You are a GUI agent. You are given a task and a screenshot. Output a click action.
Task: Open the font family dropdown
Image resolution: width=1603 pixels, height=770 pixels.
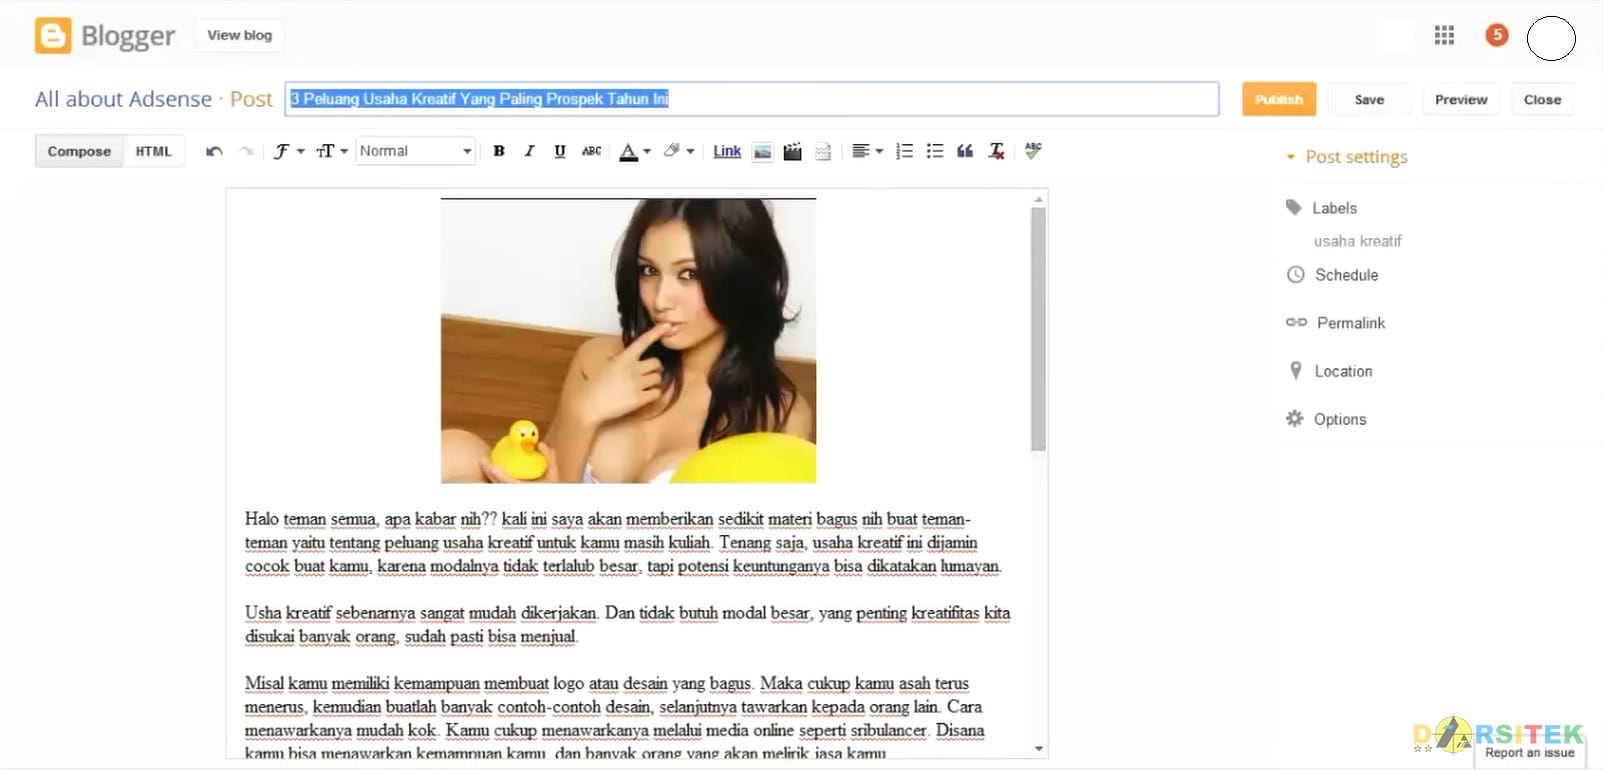(289, 151)
